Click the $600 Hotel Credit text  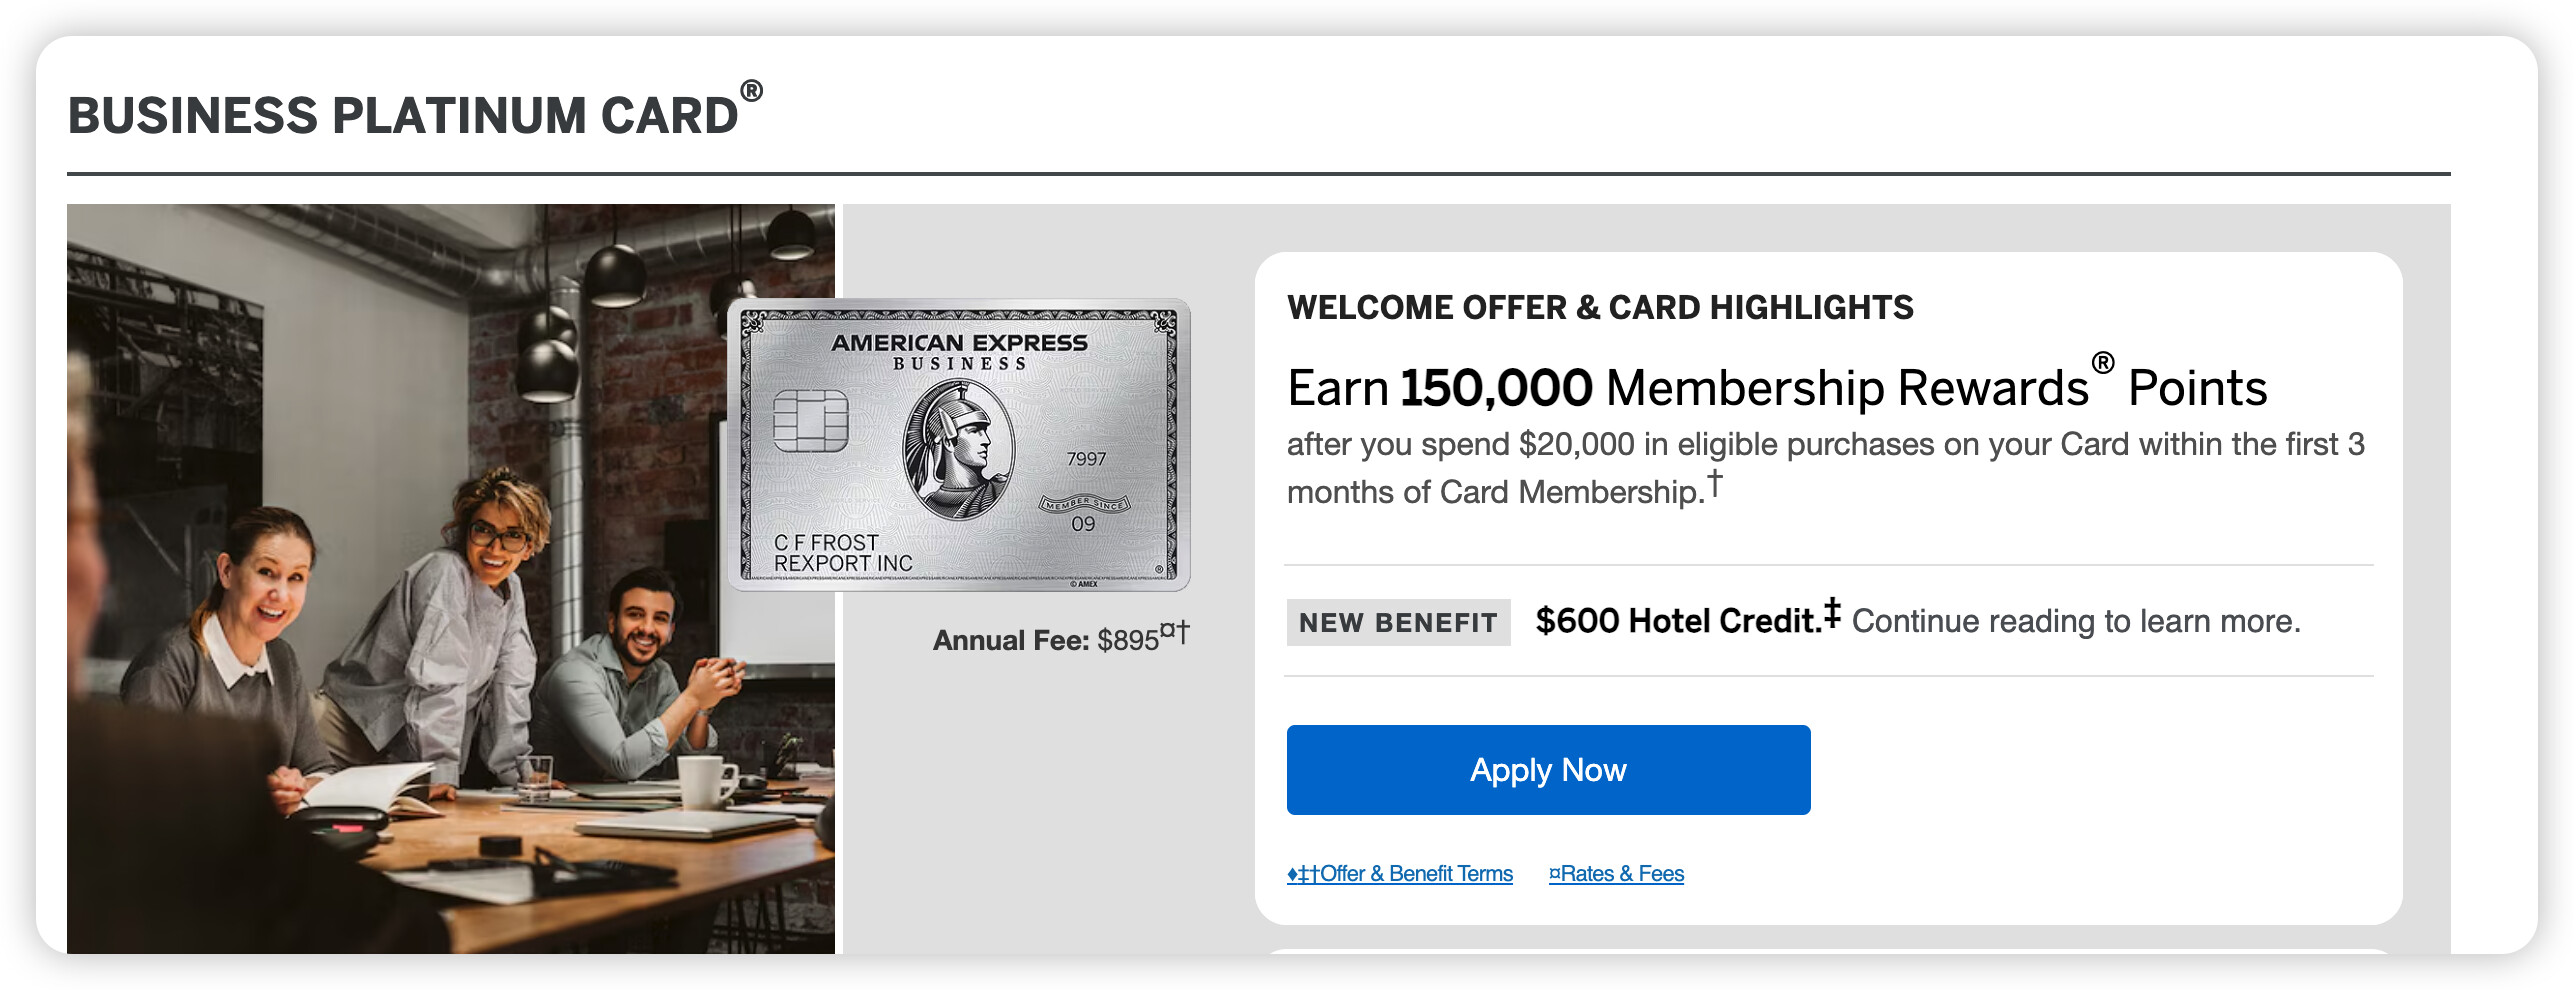tap(1676, 621)
